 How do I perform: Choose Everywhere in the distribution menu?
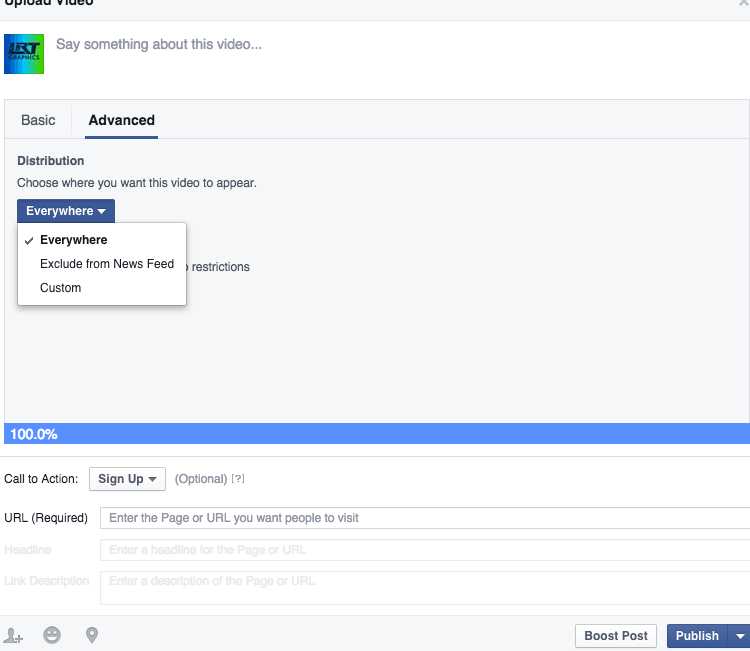(x=102, y=240)
